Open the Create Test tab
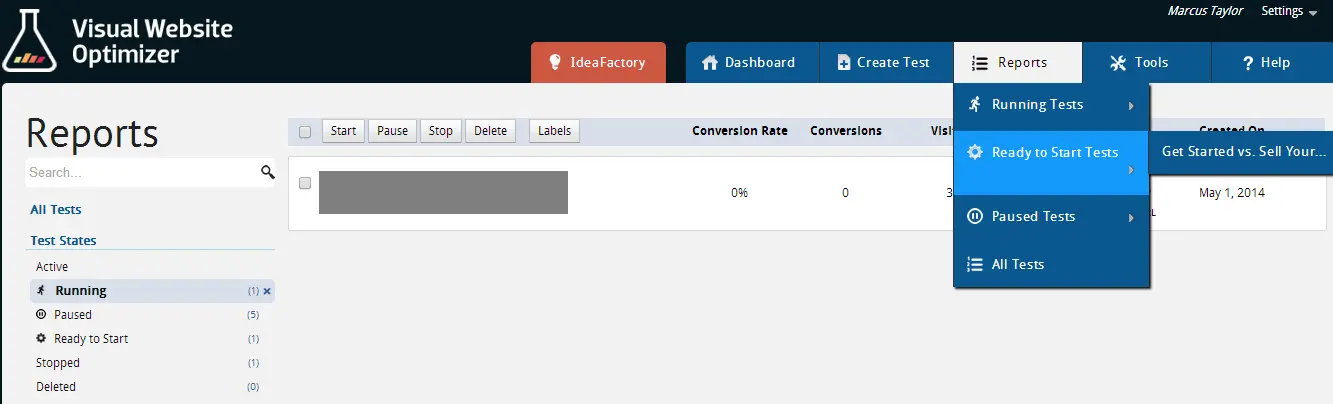The image size is (1333, 404). click(x=886, y=62)
